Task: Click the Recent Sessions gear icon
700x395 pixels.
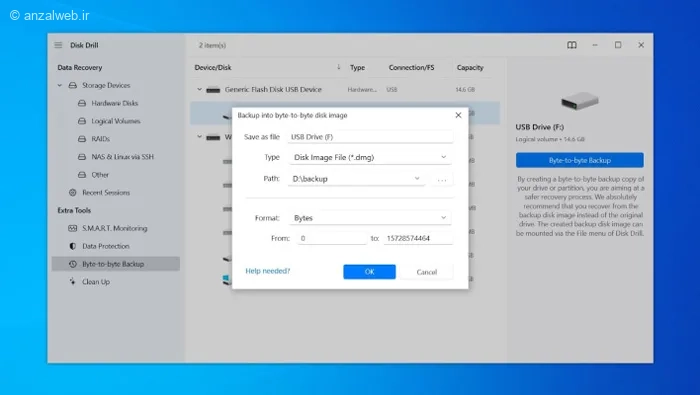Action: [72, 192]
